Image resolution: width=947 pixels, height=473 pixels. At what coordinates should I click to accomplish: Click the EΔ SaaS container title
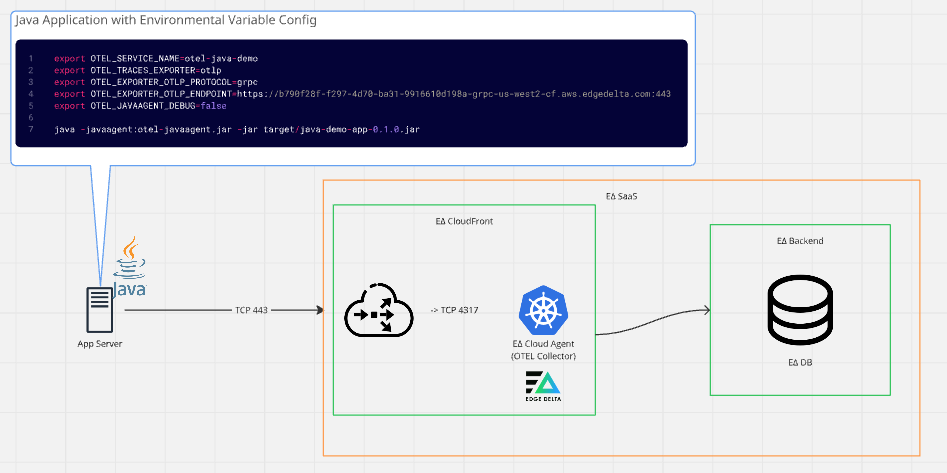click(x=621, y=196)
